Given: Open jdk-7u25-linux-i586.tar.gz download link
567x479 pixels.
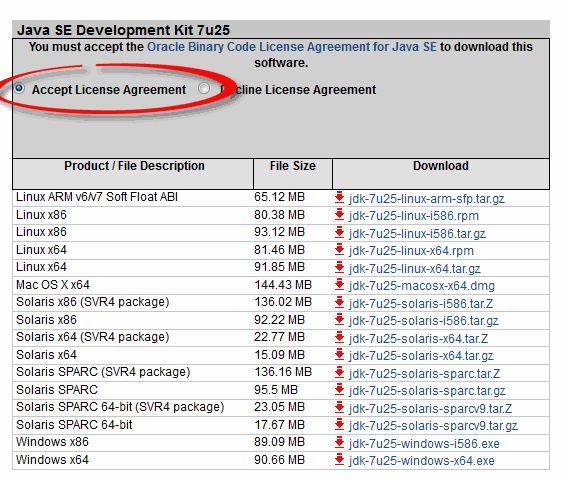Looking at the screenshot, I should coord(417,234).
